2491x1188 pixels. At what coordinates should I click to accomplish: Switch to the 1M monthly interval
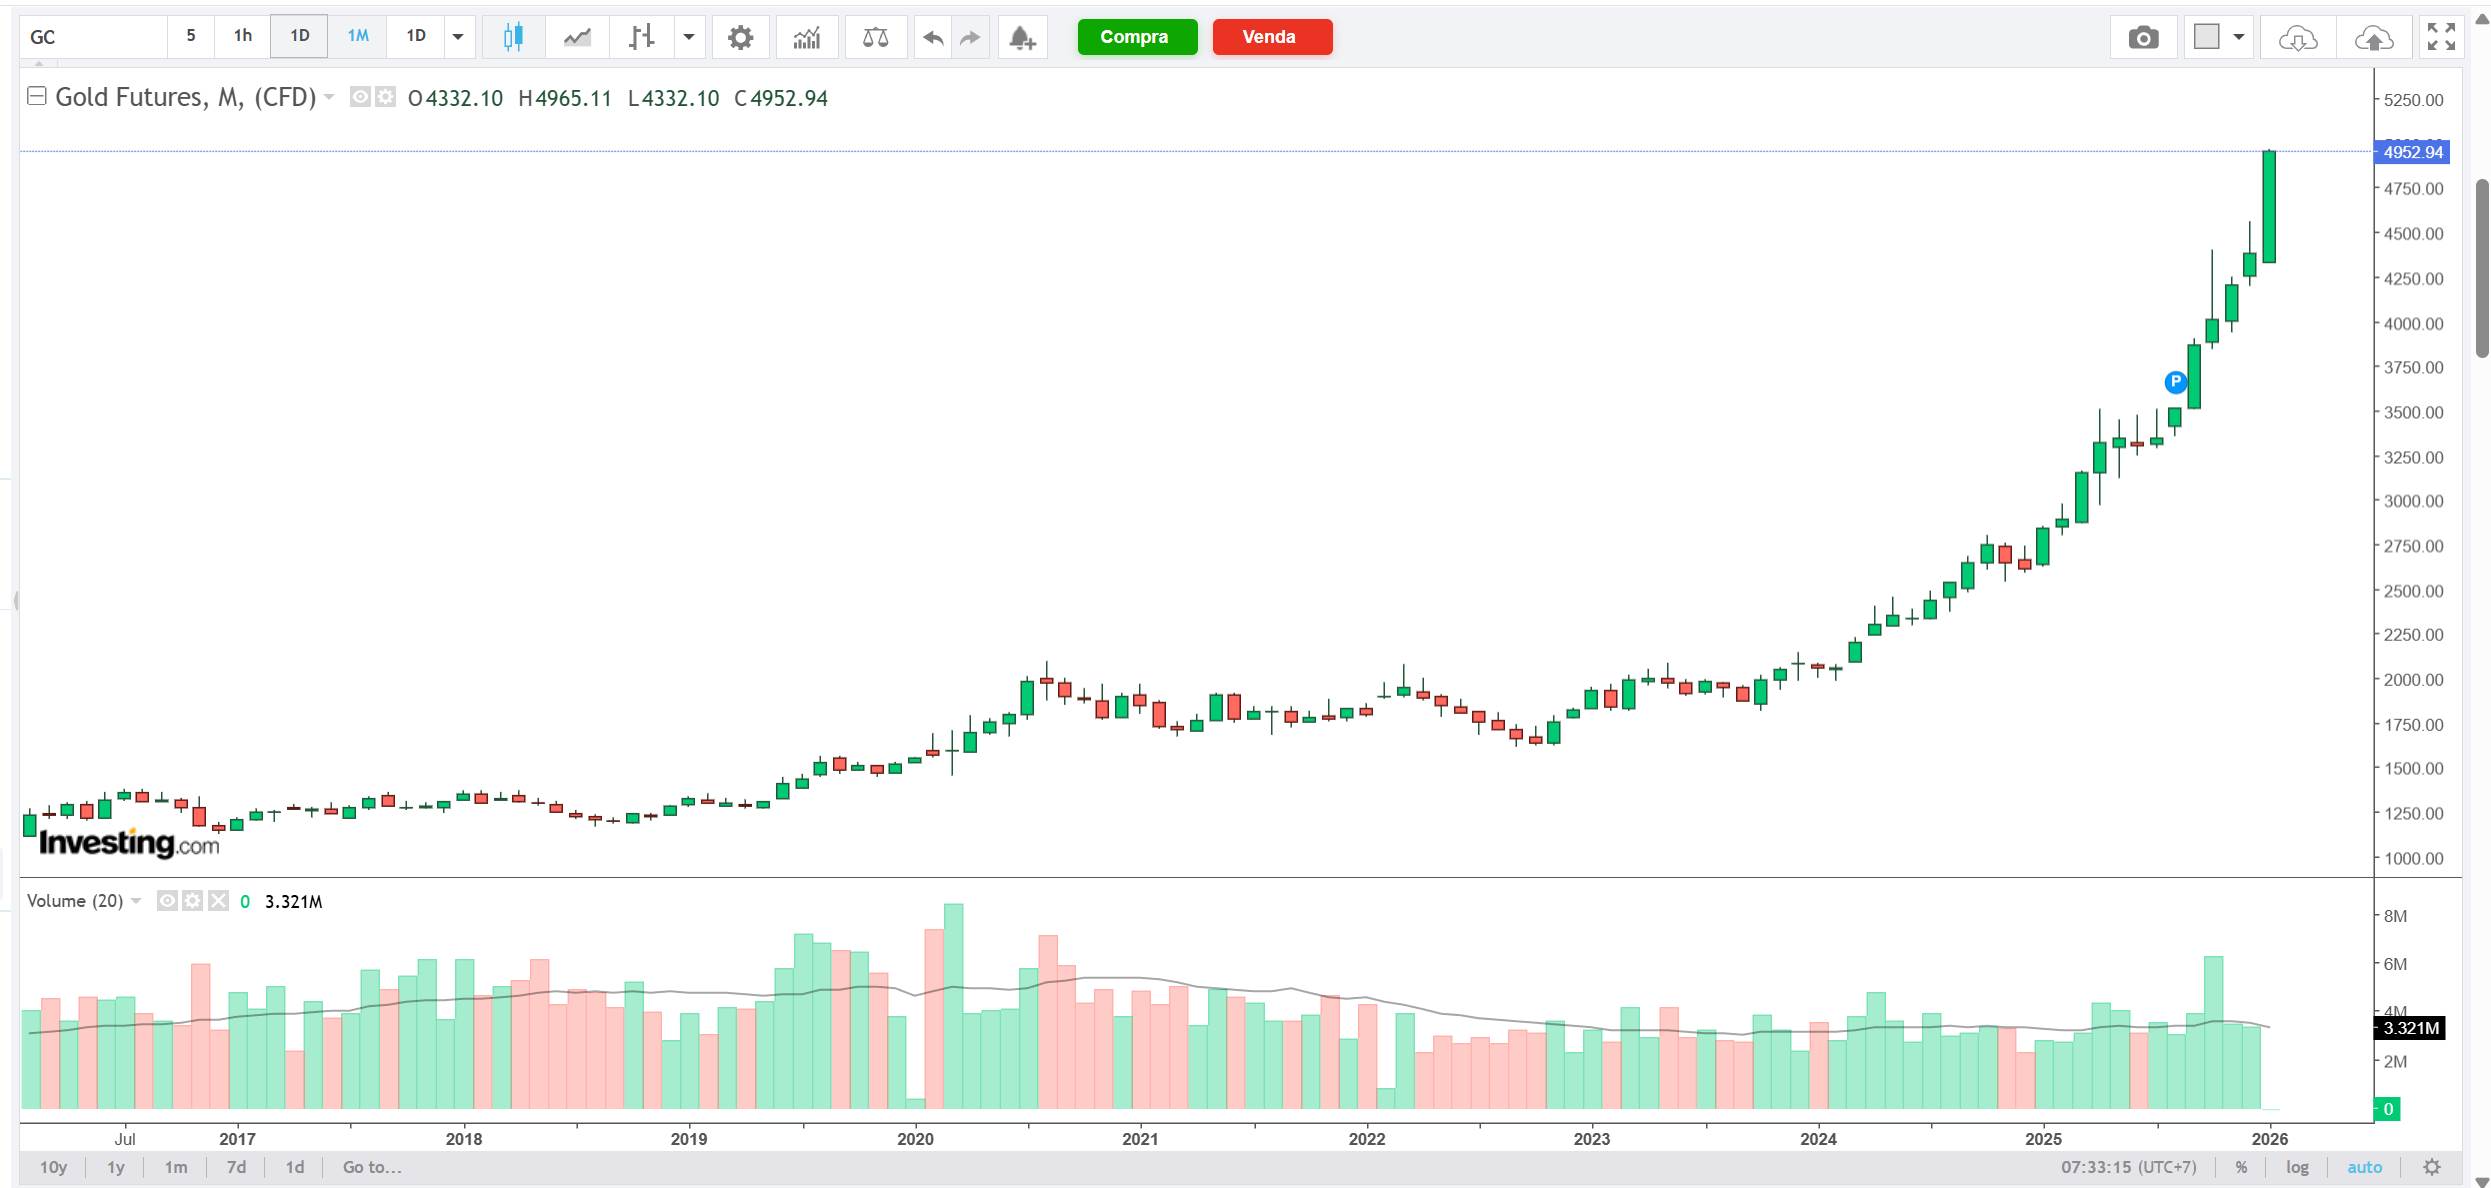point(358,36)
